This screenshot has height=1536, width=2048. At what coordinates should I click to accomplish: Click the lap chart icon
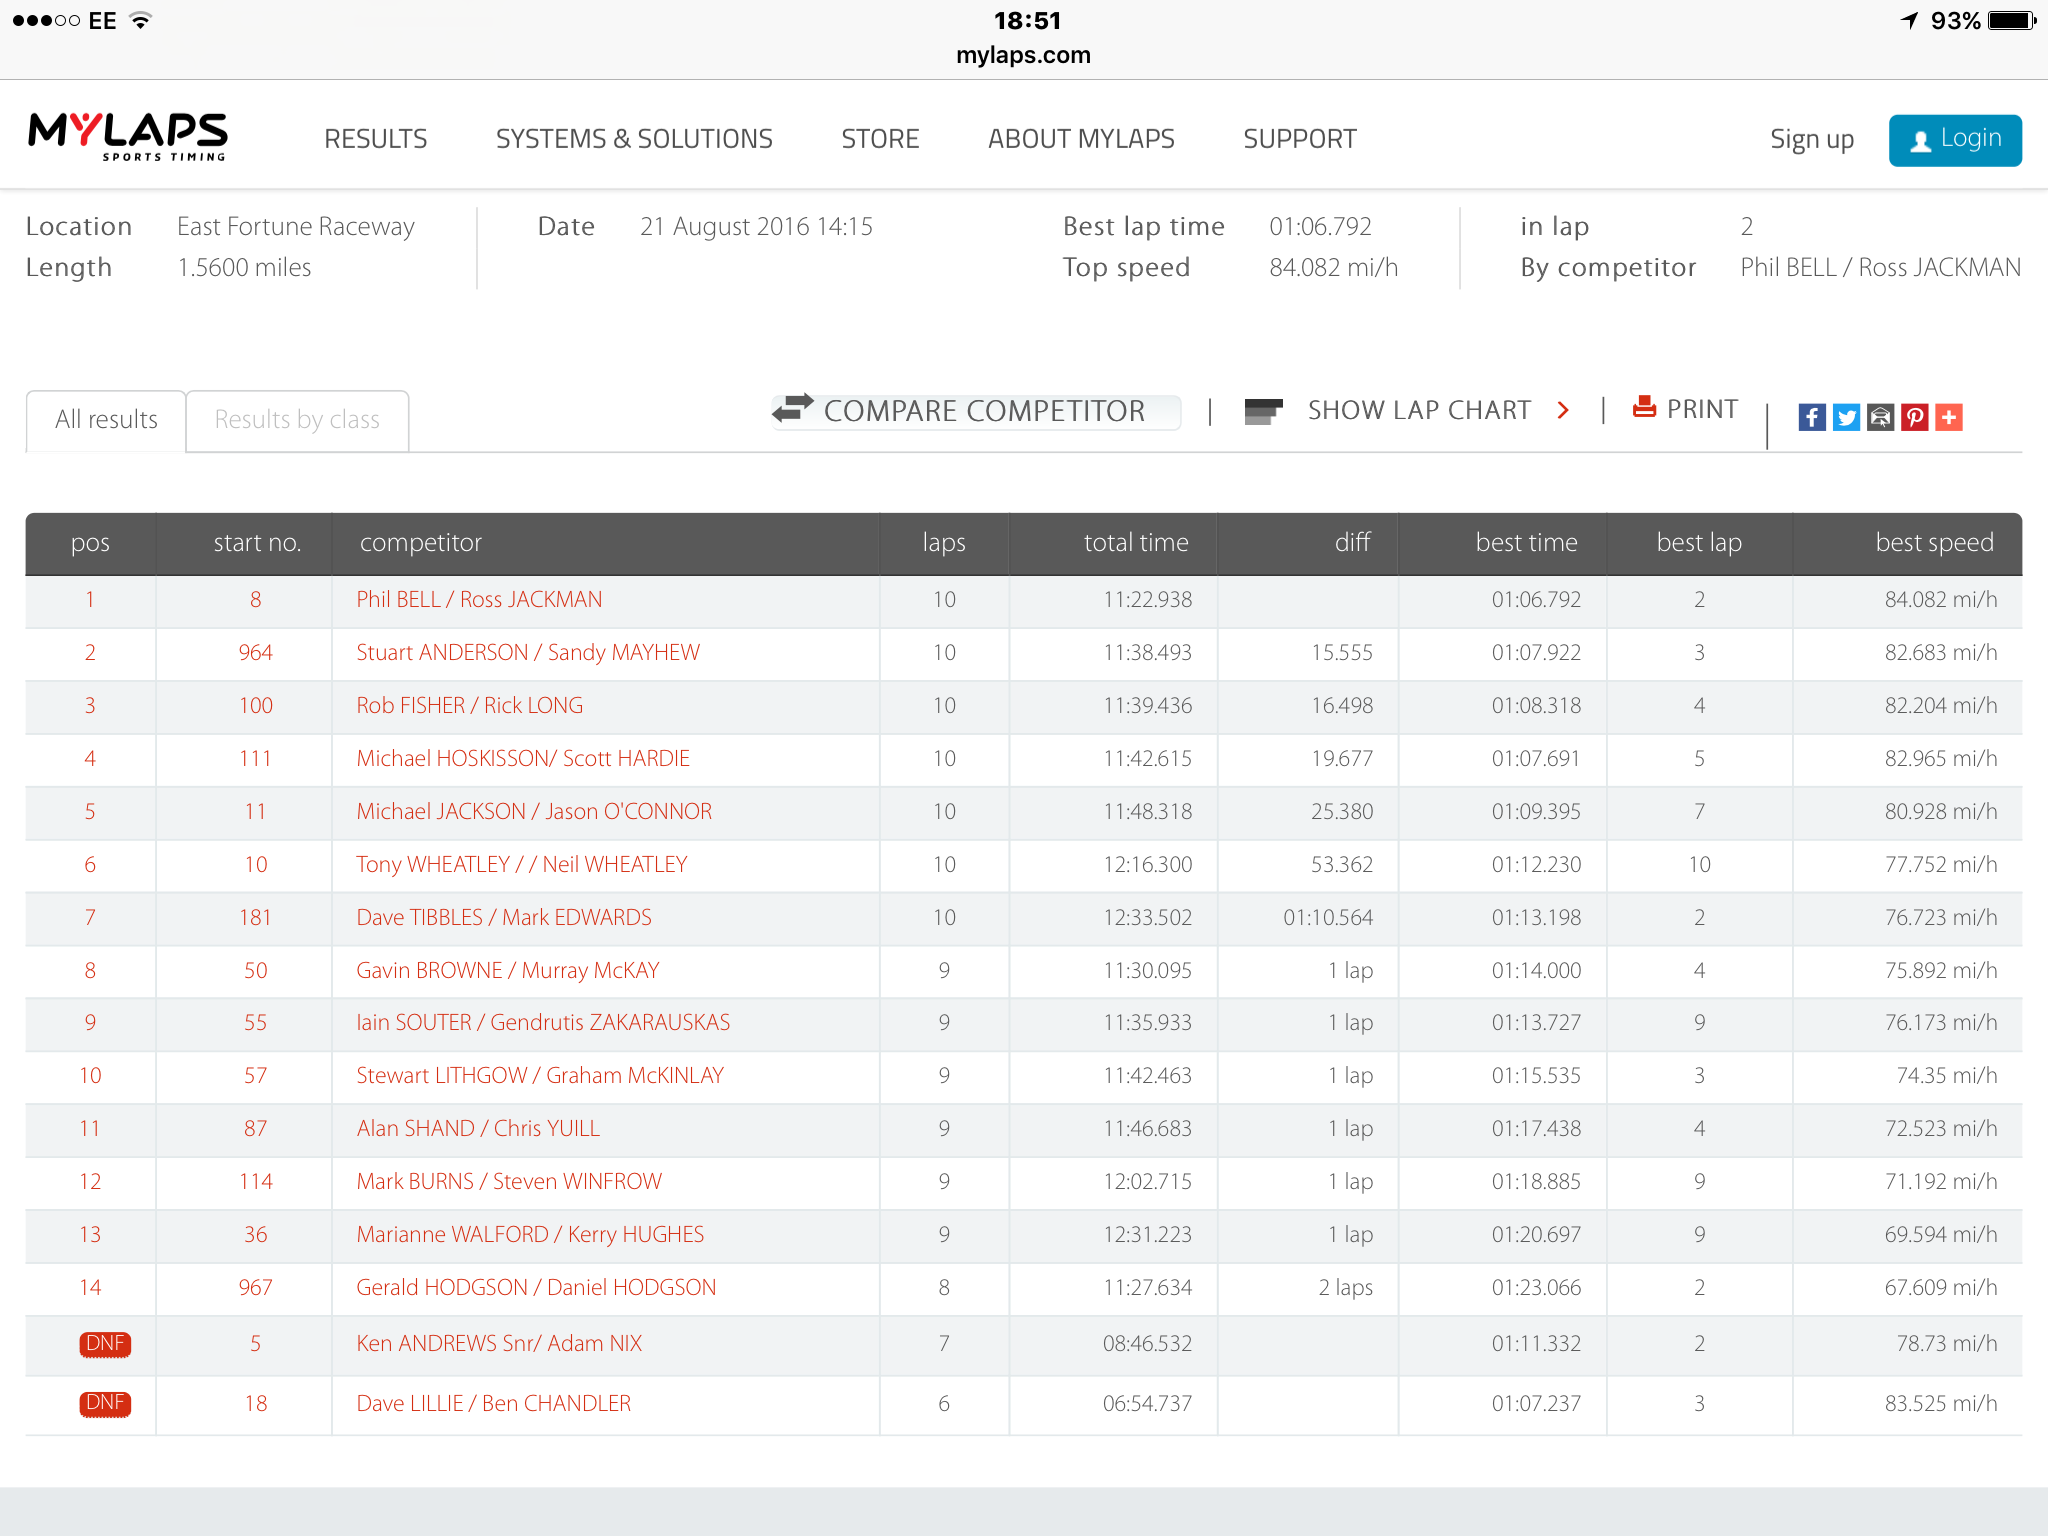[x=1263, y=410]
